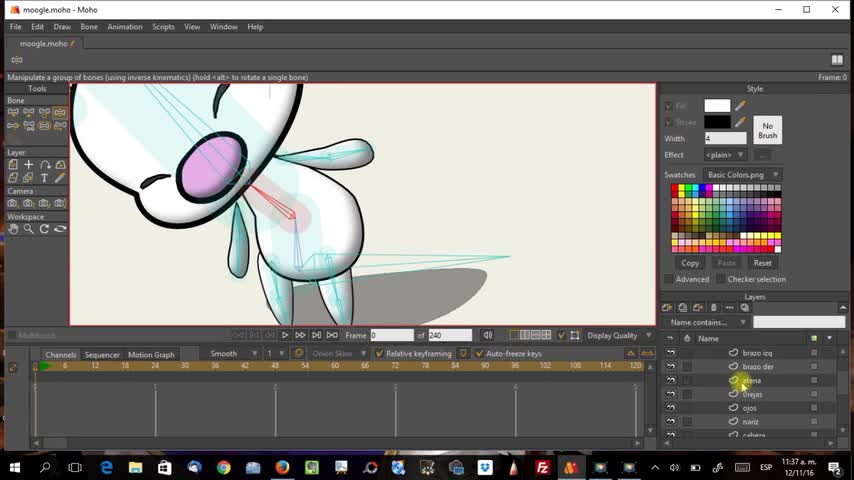Hide the nariz layer
Screen dimensions: 854x480
point(671,421)
